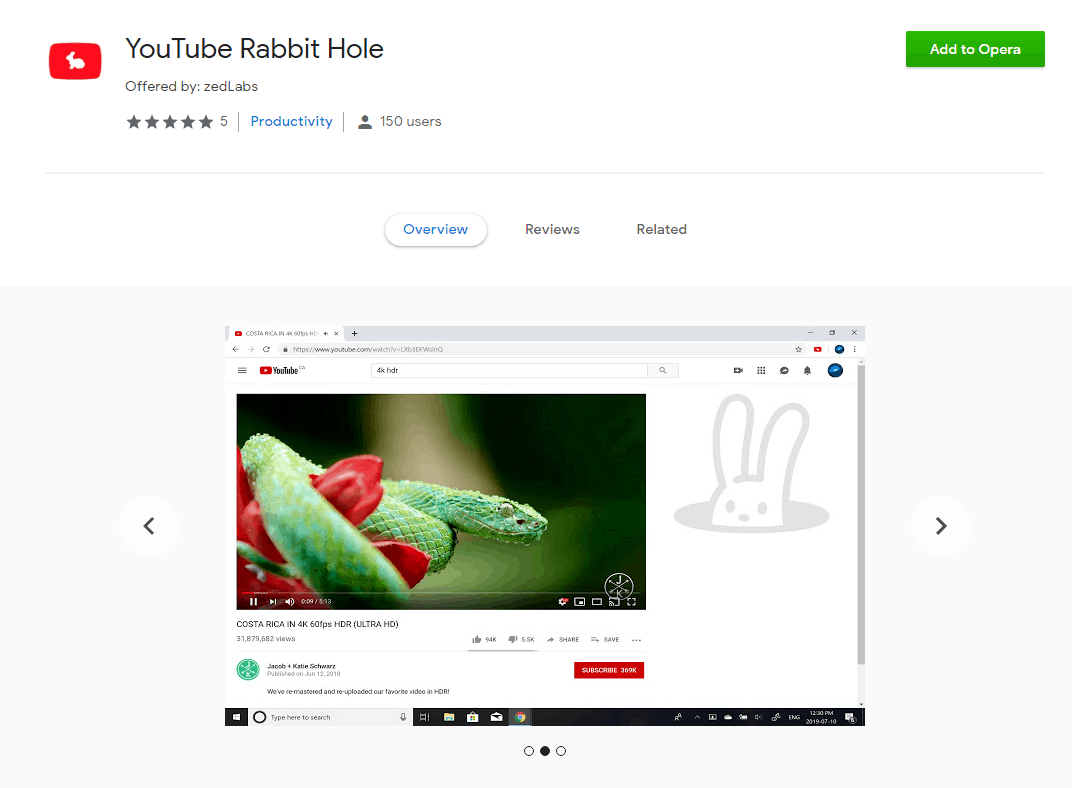Click the five-star rating
Viewport: 1072px width, 788px height.
pyautogui.click(x=169, y=122)
